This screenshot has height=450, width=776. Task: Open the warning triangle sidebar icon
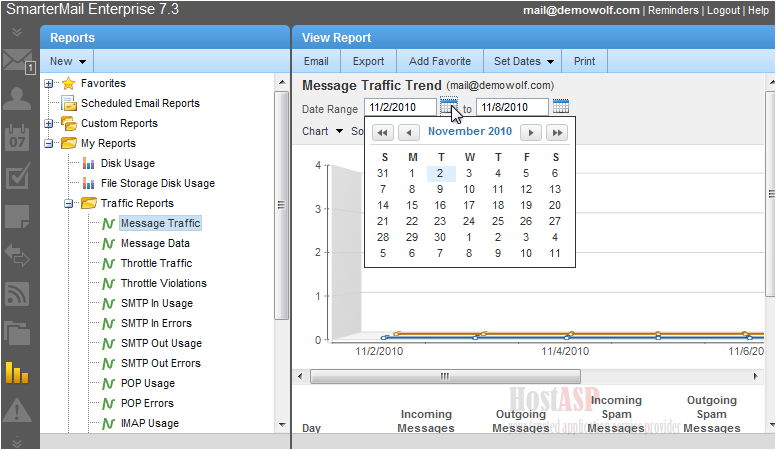pyautogui.click(x=17, y=410)
